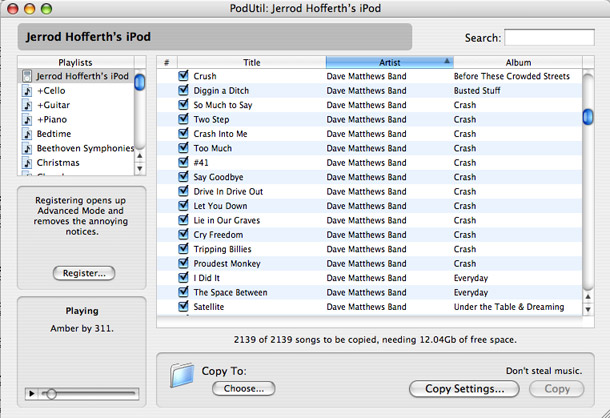Open Copy Settings... dialog
This screenshot has height=418, width=610.
[465, 389]
